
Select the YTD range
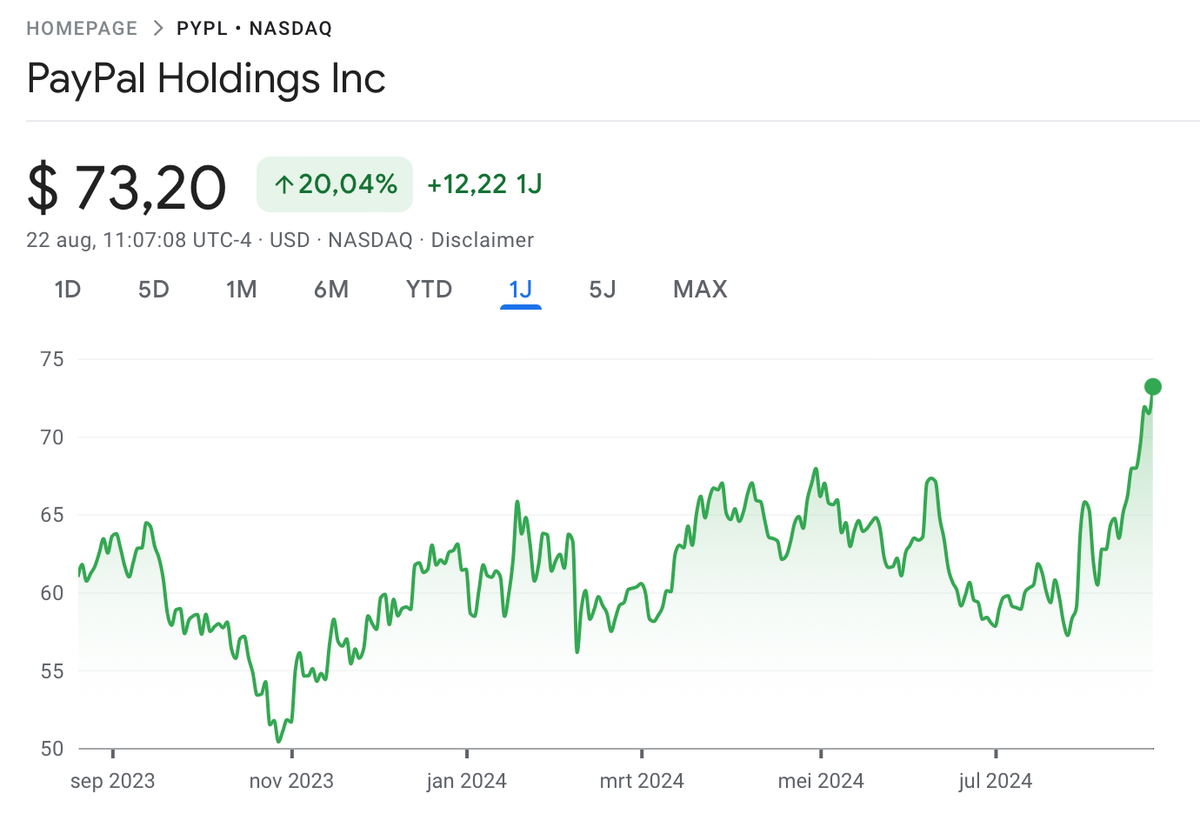pyautogui.click(x=428, y=290)
